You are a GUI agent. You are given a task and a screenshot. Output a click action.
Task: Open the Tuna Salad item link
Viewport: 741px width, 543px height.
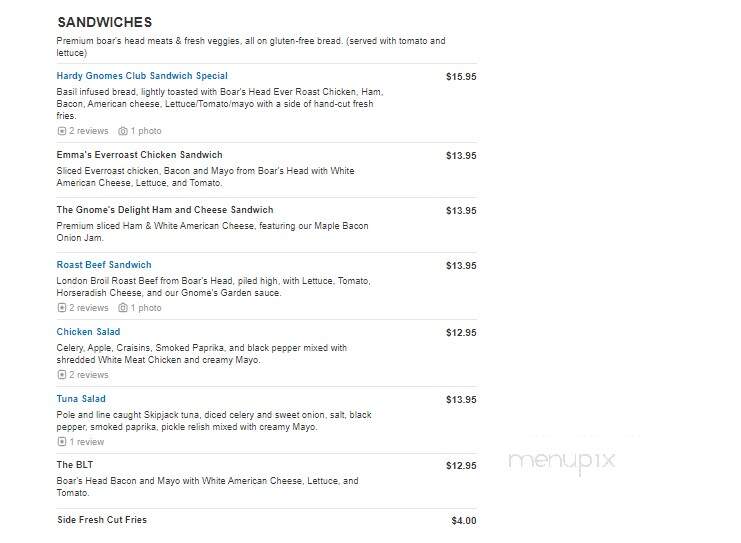(x=81, y=399)
